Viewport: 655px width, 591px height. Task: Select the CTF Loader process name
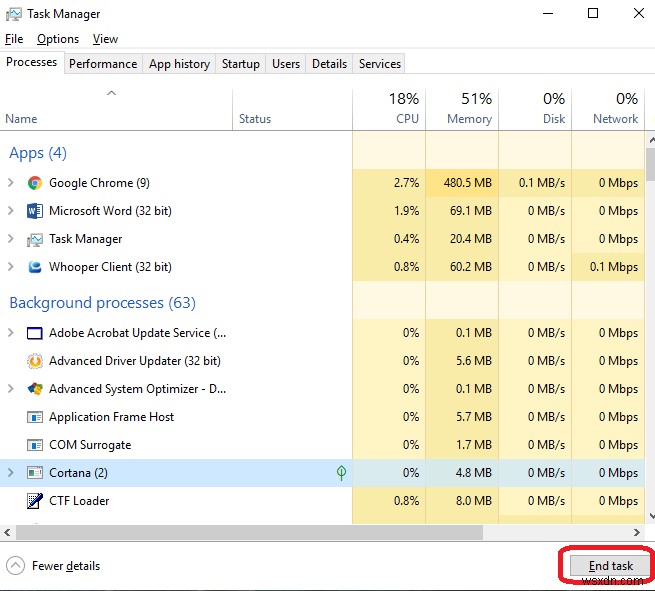click(x=79, y=501)
